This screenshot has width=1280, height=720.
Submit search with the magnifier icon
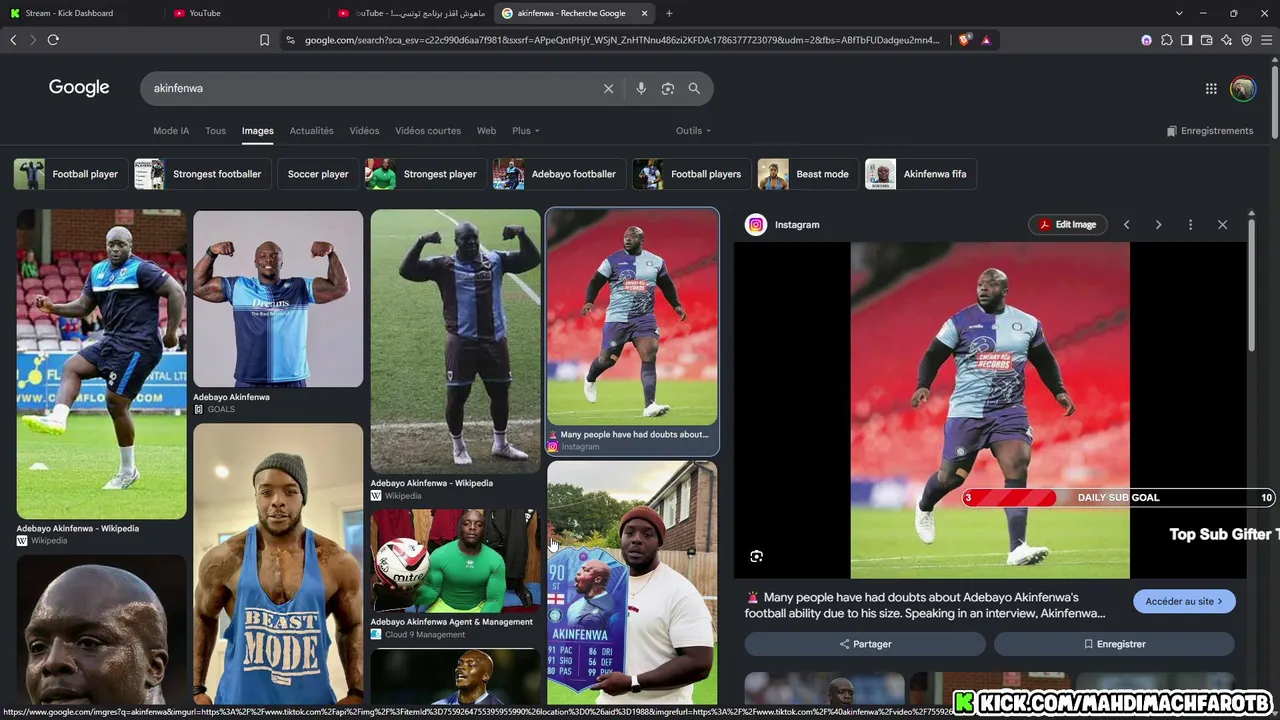pos(694,88)
